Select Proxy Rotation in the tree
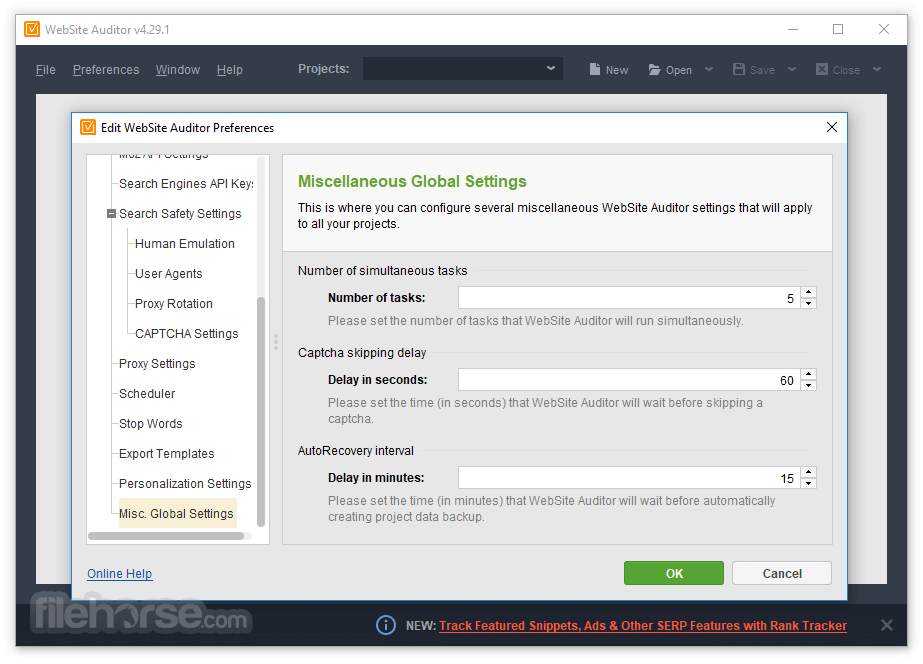Screen dimensions: 923x664 point(174,304)
